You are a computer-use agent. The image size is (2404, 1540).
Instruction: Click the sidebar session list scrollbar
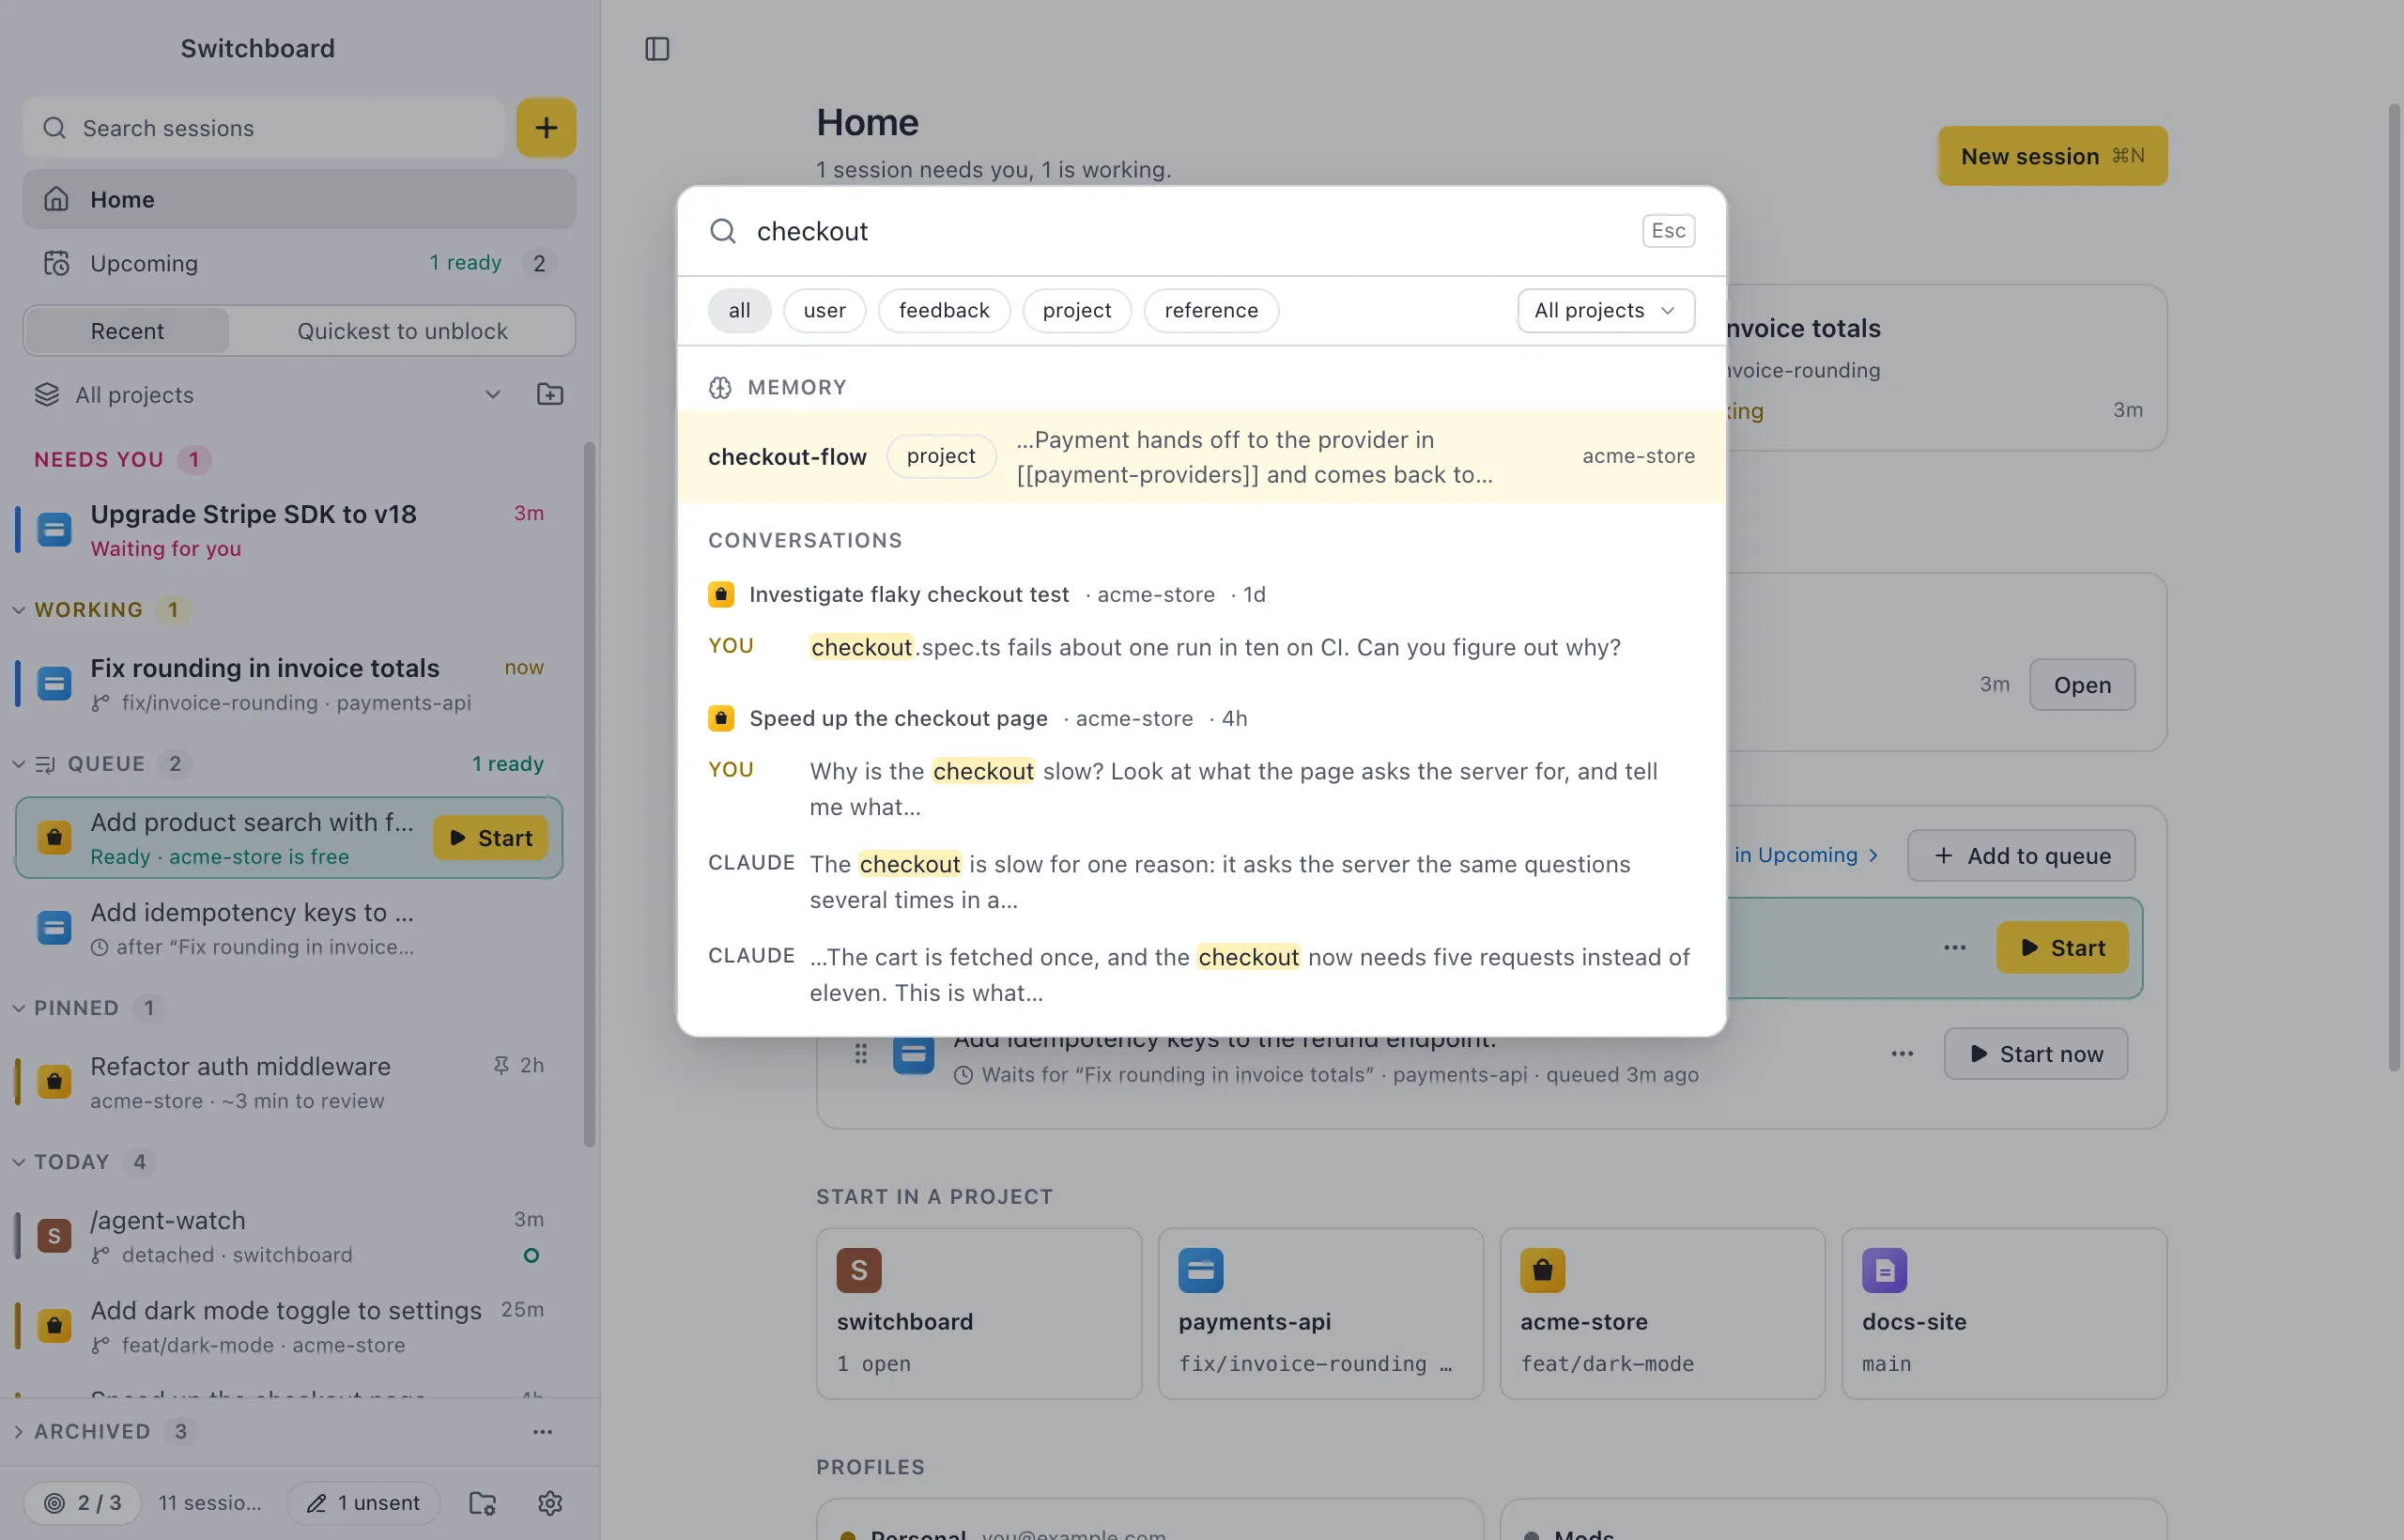(x=589, y=795)
